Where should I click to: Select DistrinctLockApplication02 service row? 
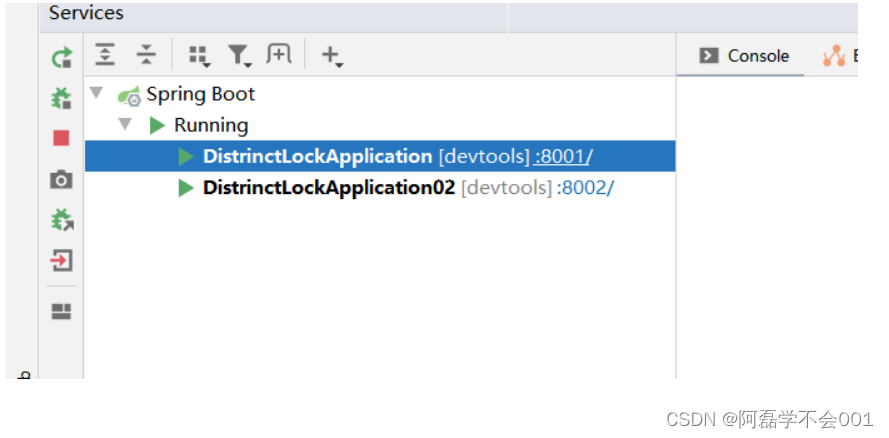coord(380,188)
